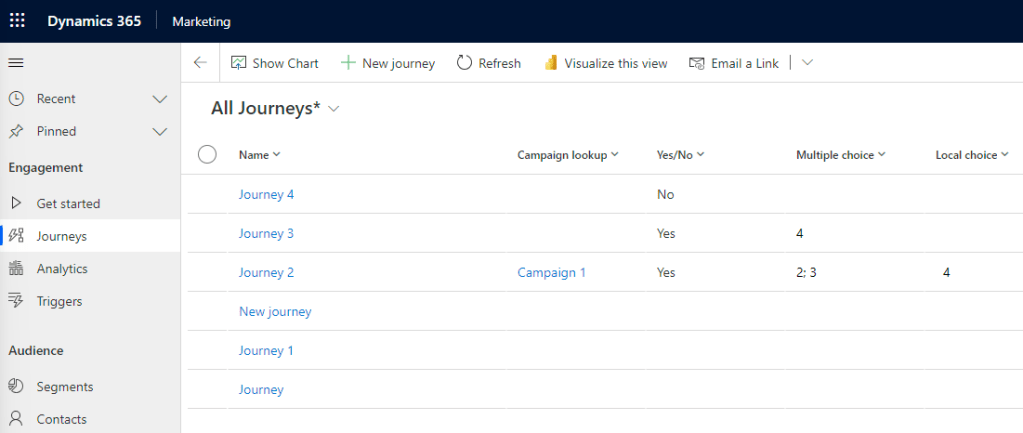The width and height of the screenshot is (1023, 433).
Task: Click Local choice '4' in Journey 2 row
Action: [x=946, y=273]
